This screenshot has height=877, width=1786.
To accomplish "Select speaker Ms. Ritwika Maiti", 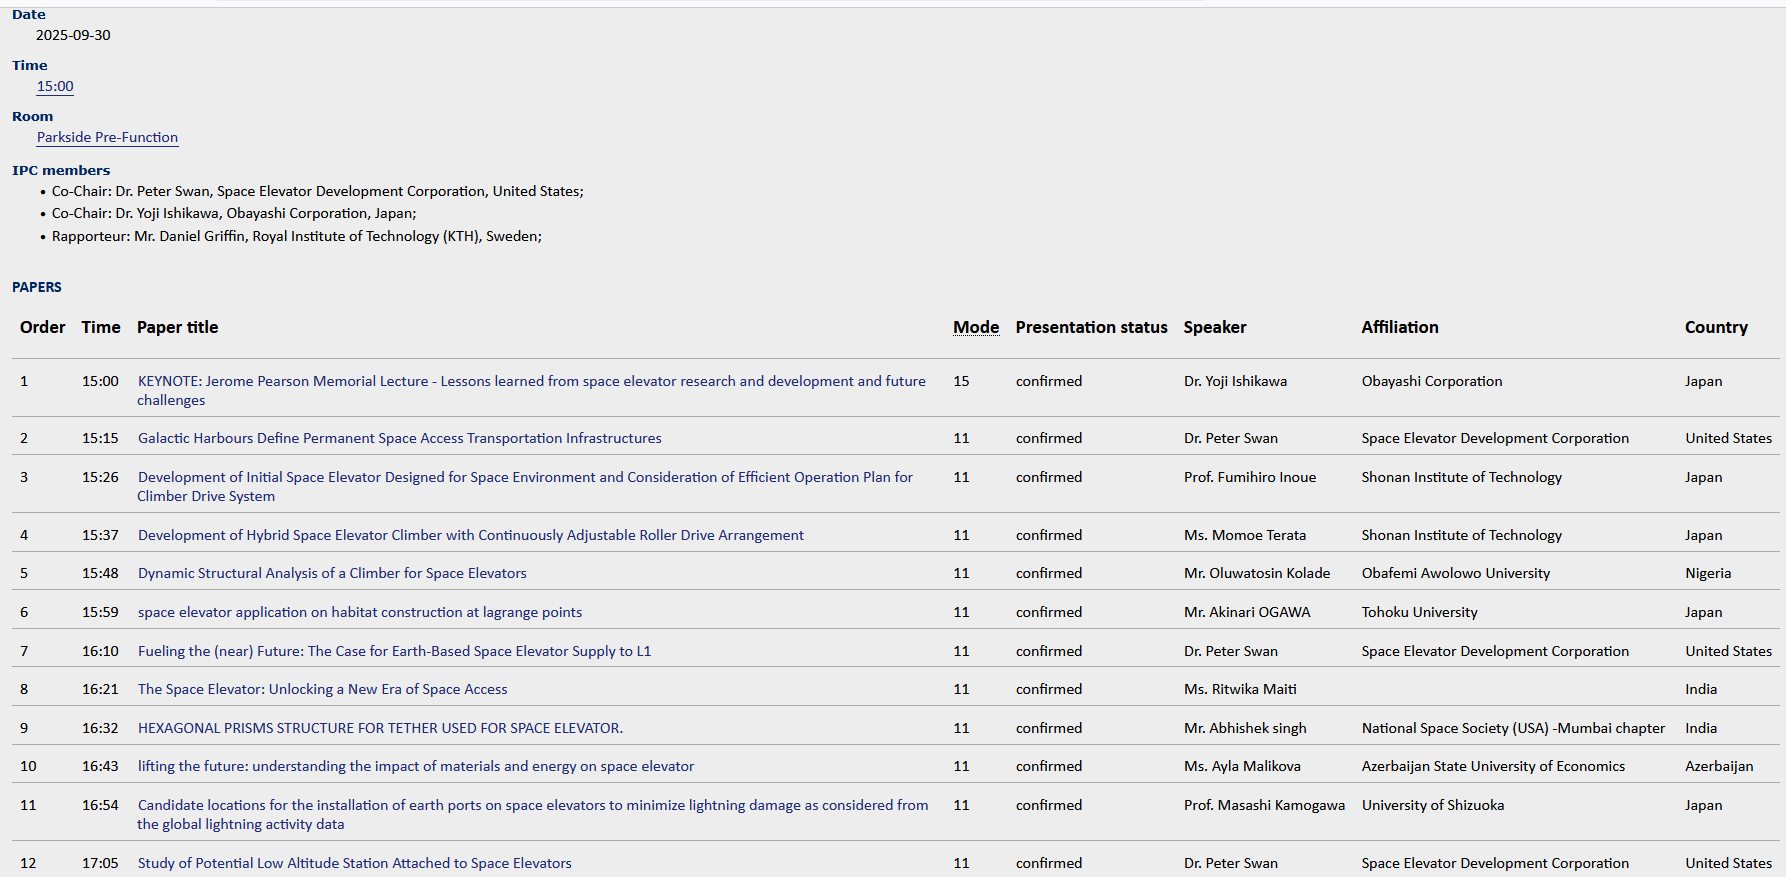I will pos(1240,689).
